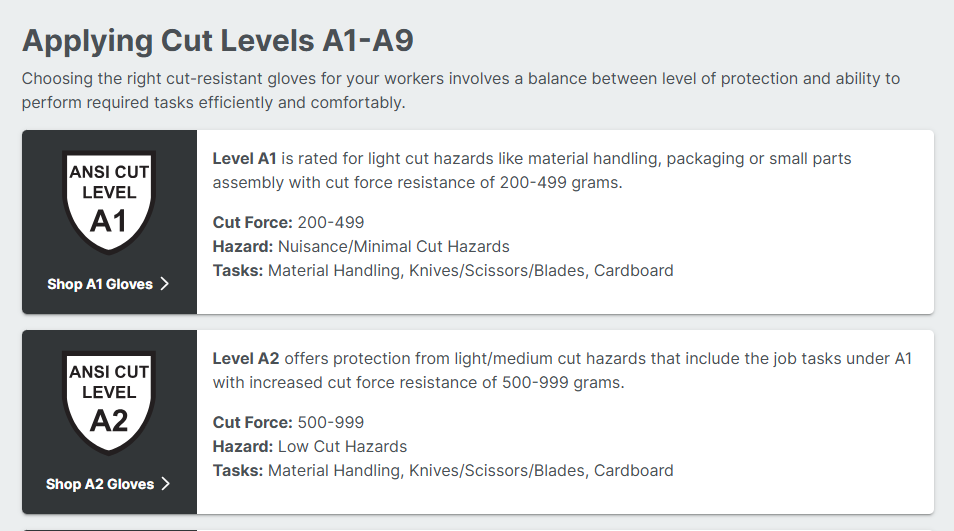954x531 pixels.
Task: Open the Shop A1 Gloves link
Action: click(x=100, y=284)
